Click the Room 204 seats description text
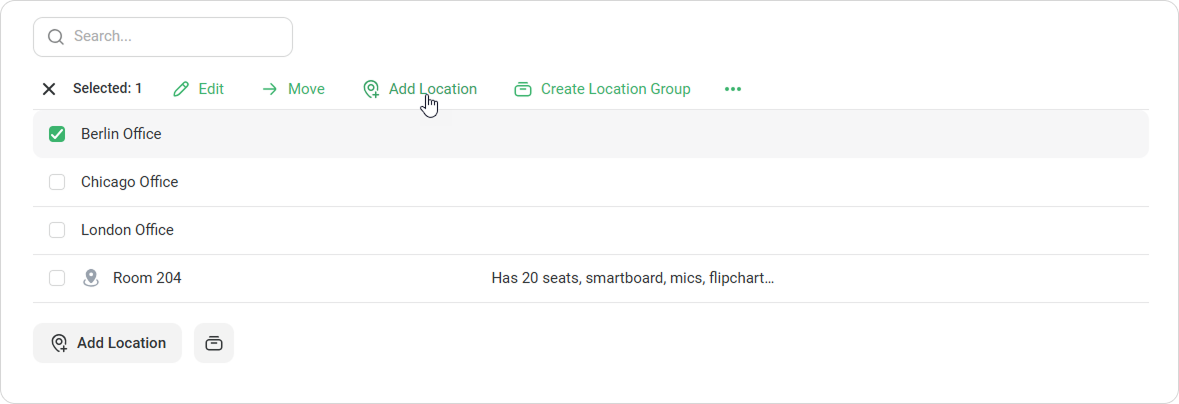1179x404 pixels. point(632,278)
